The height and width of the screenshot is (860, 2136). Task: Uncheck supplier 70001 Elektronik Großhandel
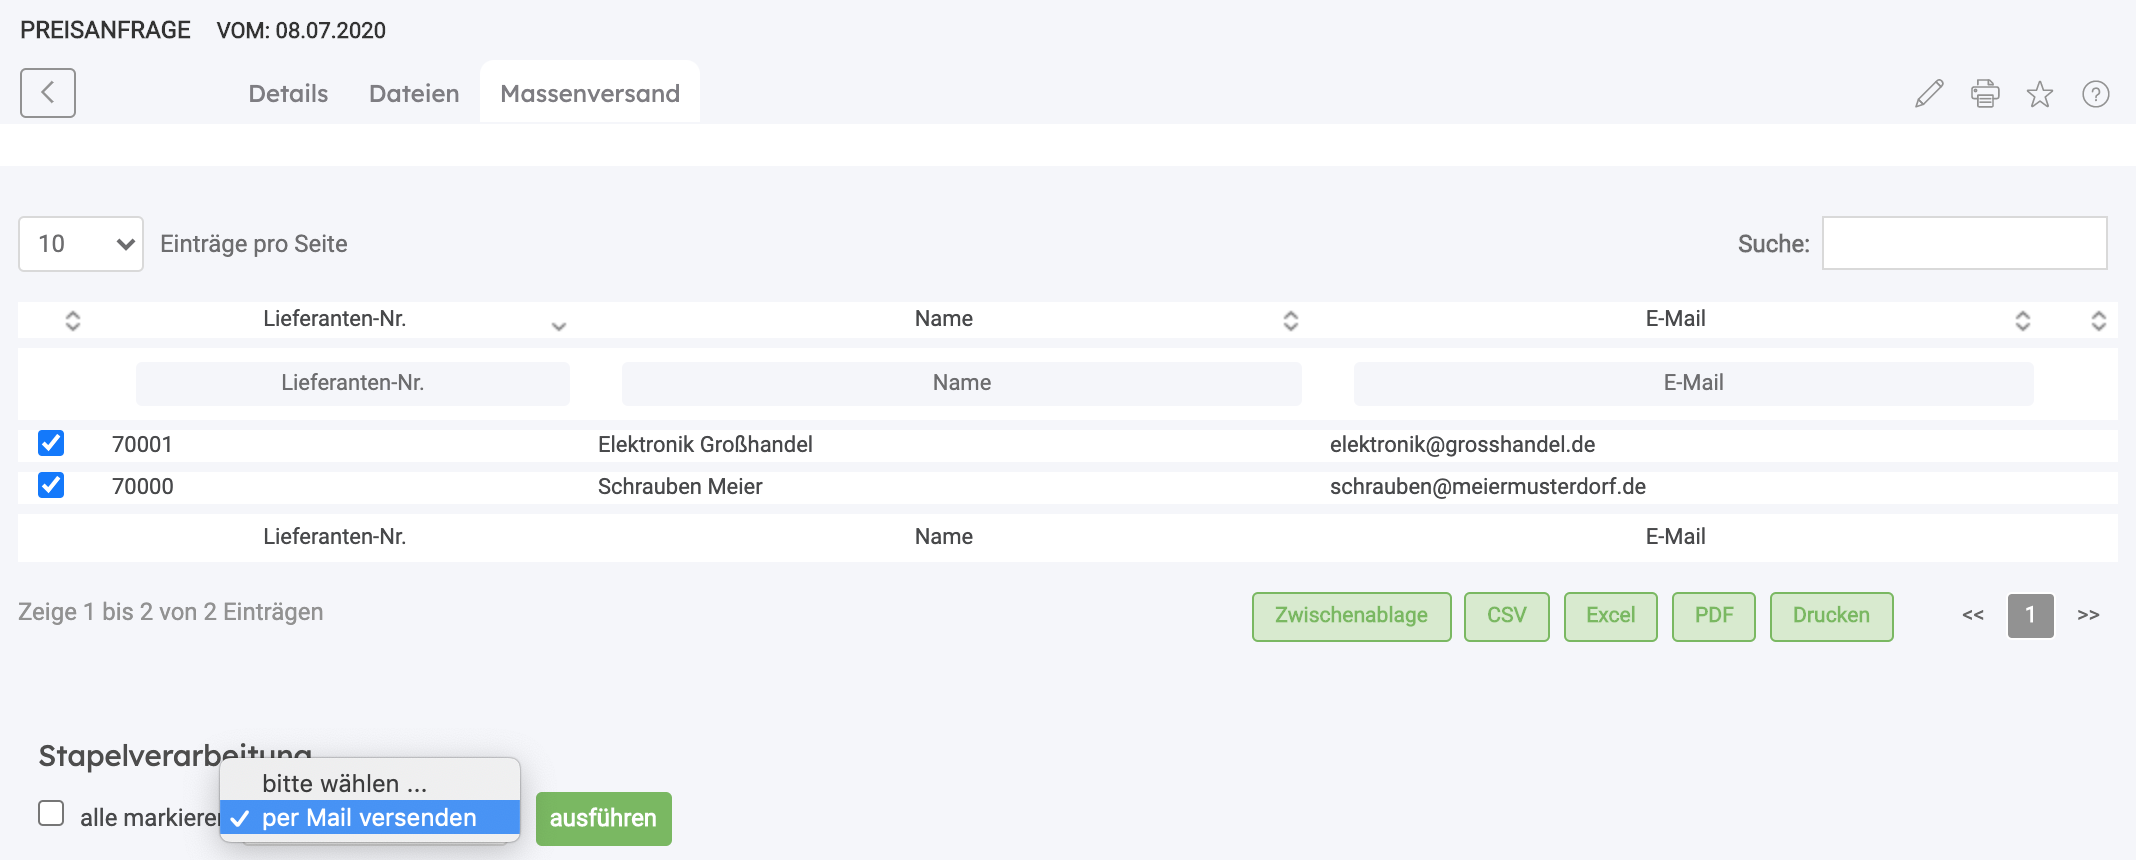pyautogui.click(x=51, y=443)
